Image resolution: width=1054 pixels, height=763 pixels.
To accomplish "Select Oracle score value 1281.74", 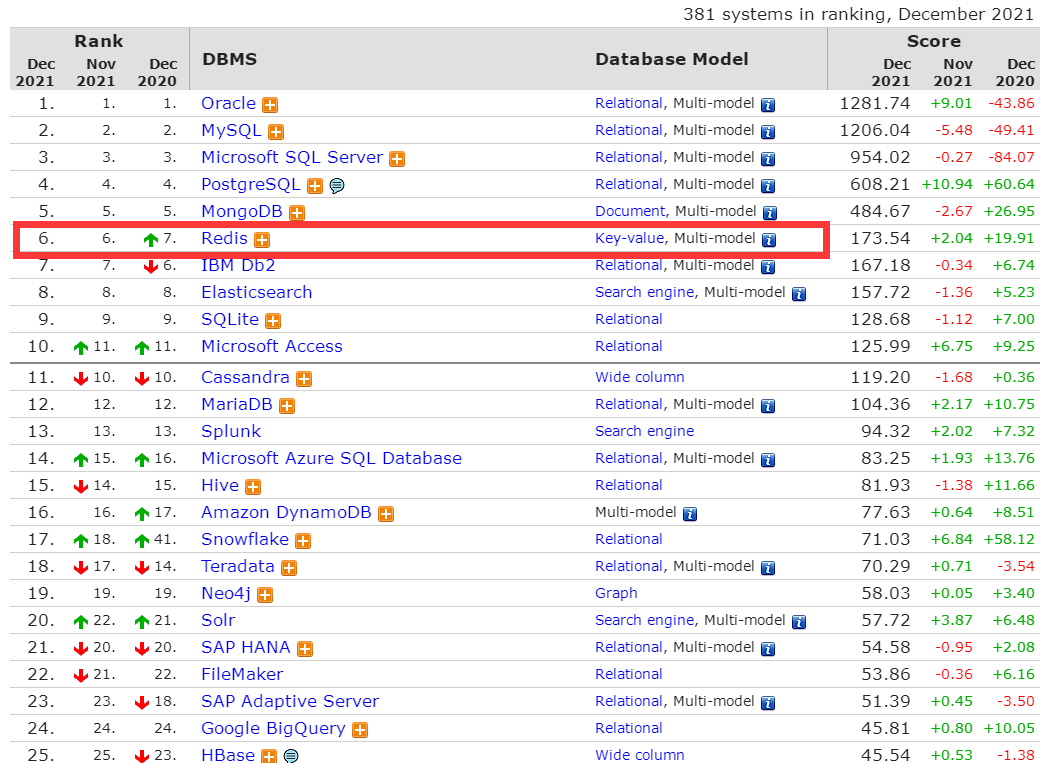I will click(875, 104).
